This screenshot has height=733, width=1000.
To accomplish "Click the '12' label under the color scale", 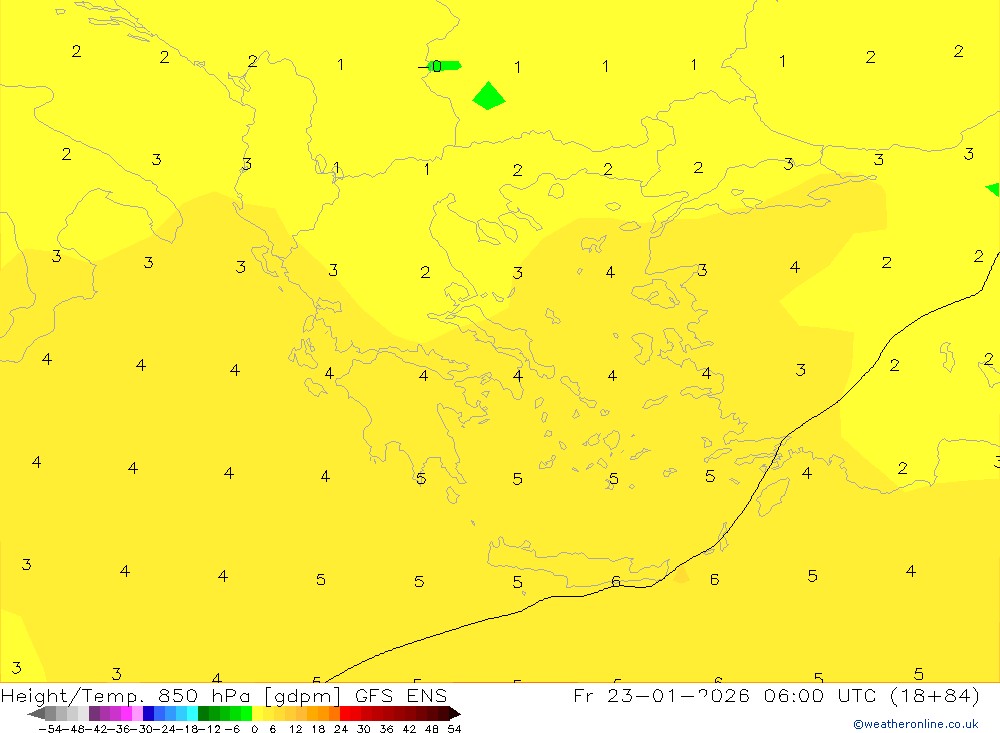I will click(295, 729).
